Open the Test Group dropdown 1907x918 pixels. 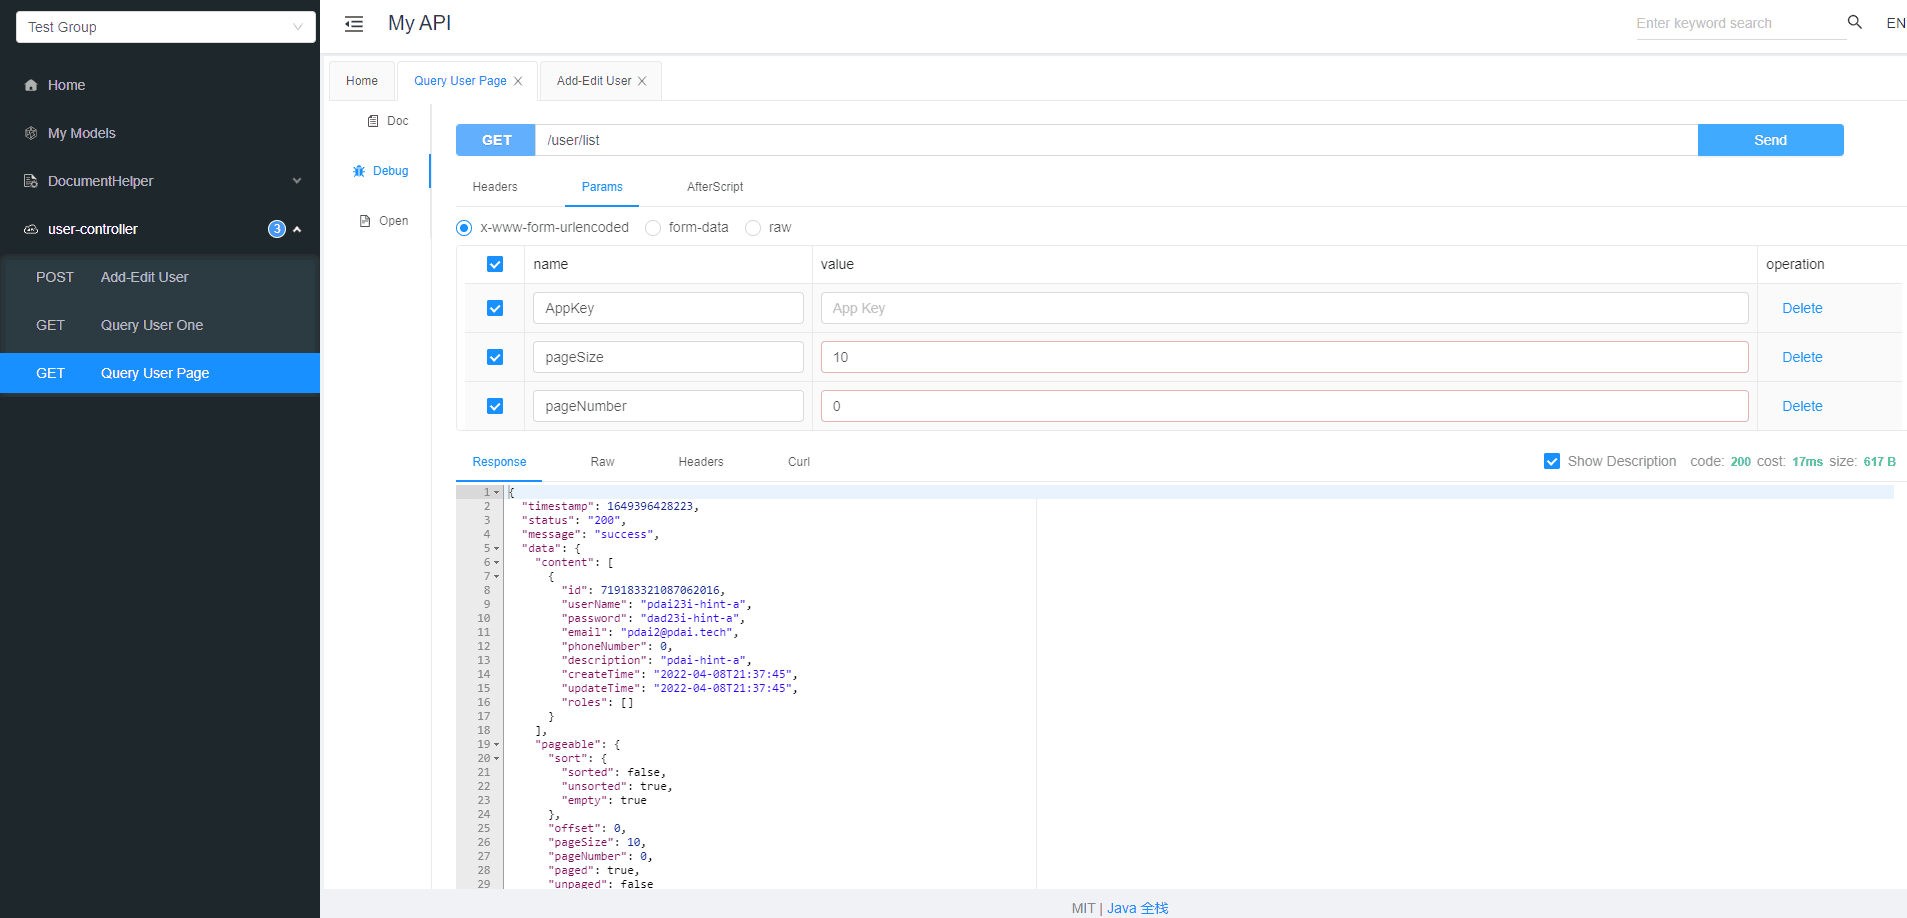(166, 27)
